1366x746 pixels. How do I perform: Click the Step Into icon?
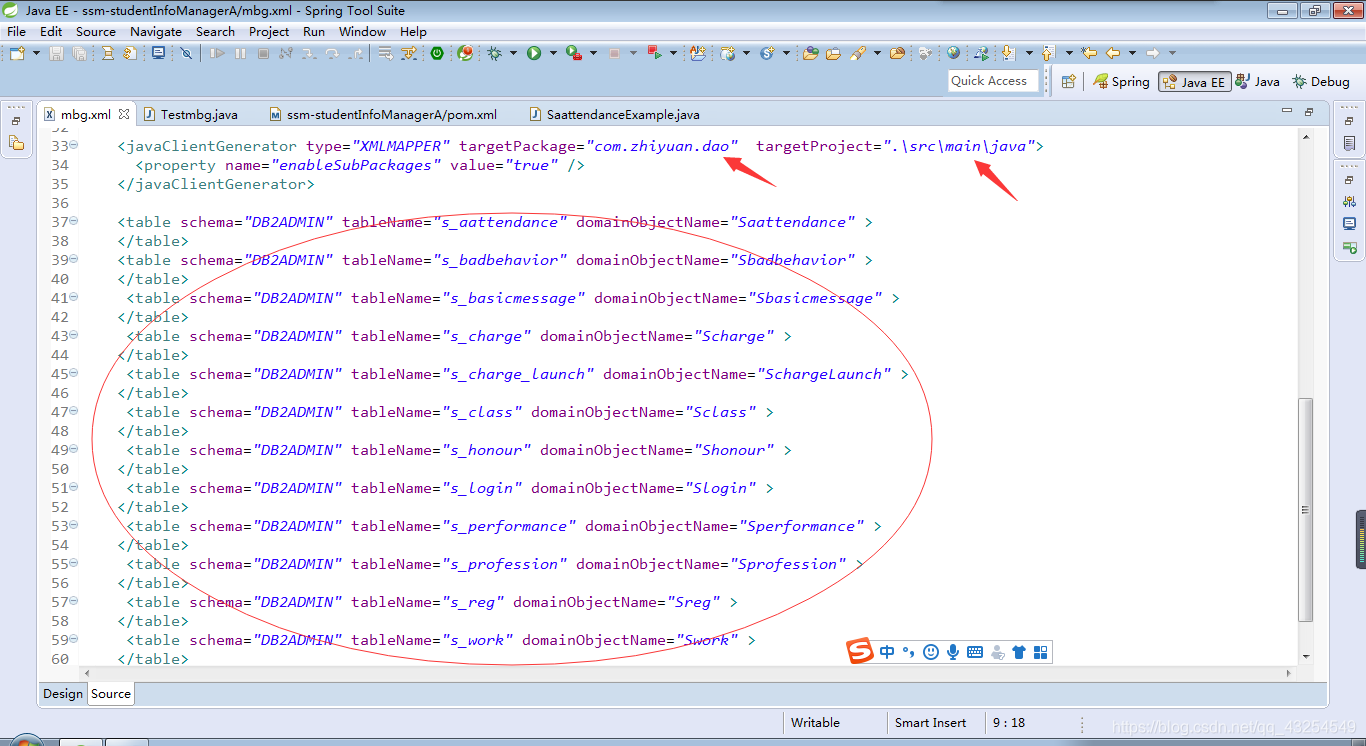pos(309,53)
